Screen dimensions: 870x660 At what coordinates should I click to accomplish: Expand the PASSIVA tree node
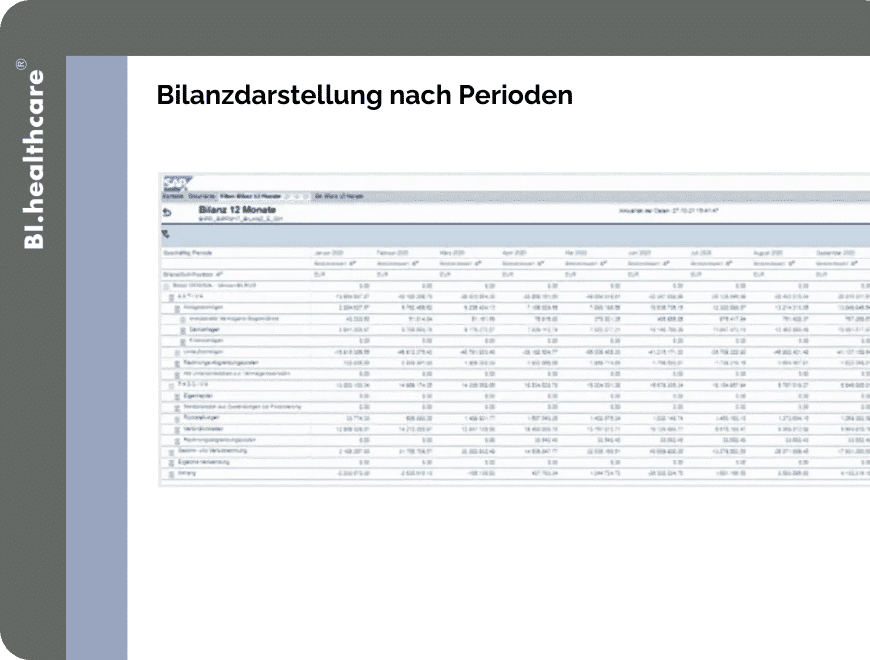click(171, 385)
